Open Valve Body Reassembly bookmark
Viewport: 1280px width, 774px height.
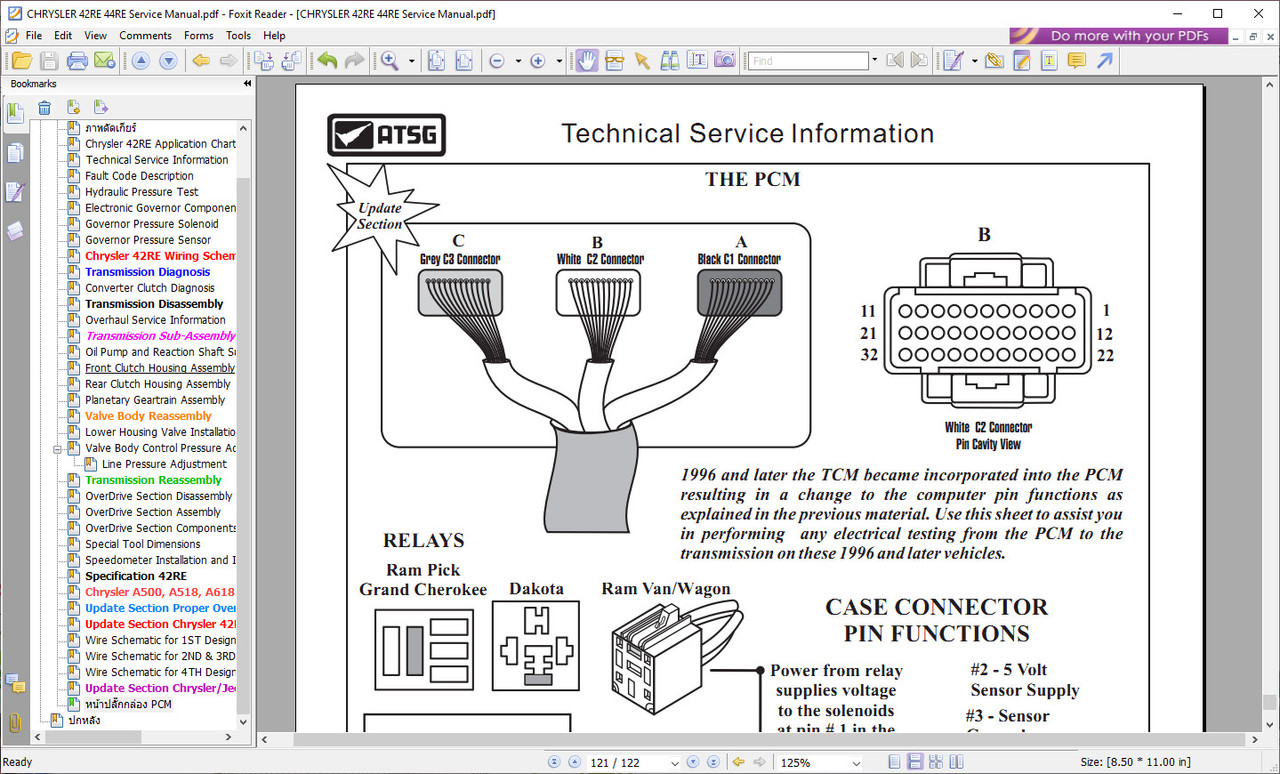[x=148, y=416]
